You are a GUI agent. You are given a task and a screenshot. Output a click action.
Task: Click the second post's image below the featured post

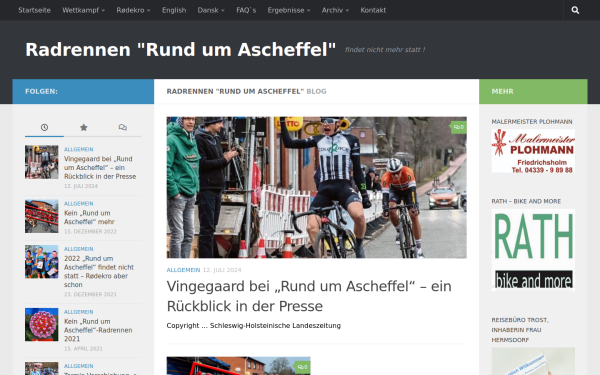click(238, 366)
